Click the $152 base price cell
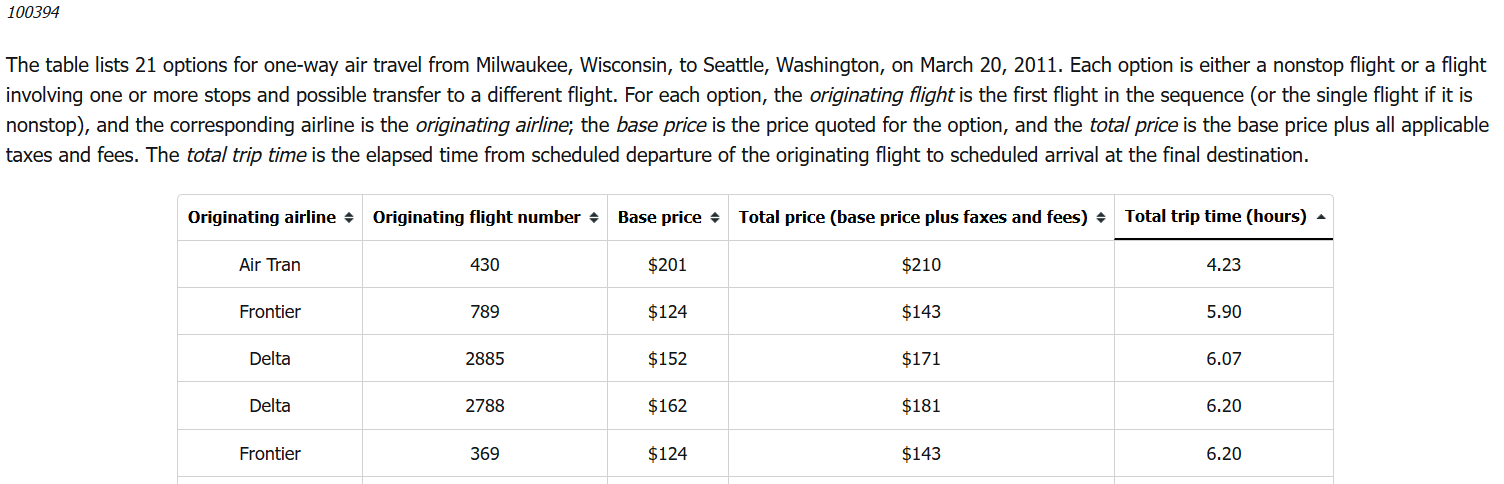This screenshot has height=484, width=1504. (667, 359)
